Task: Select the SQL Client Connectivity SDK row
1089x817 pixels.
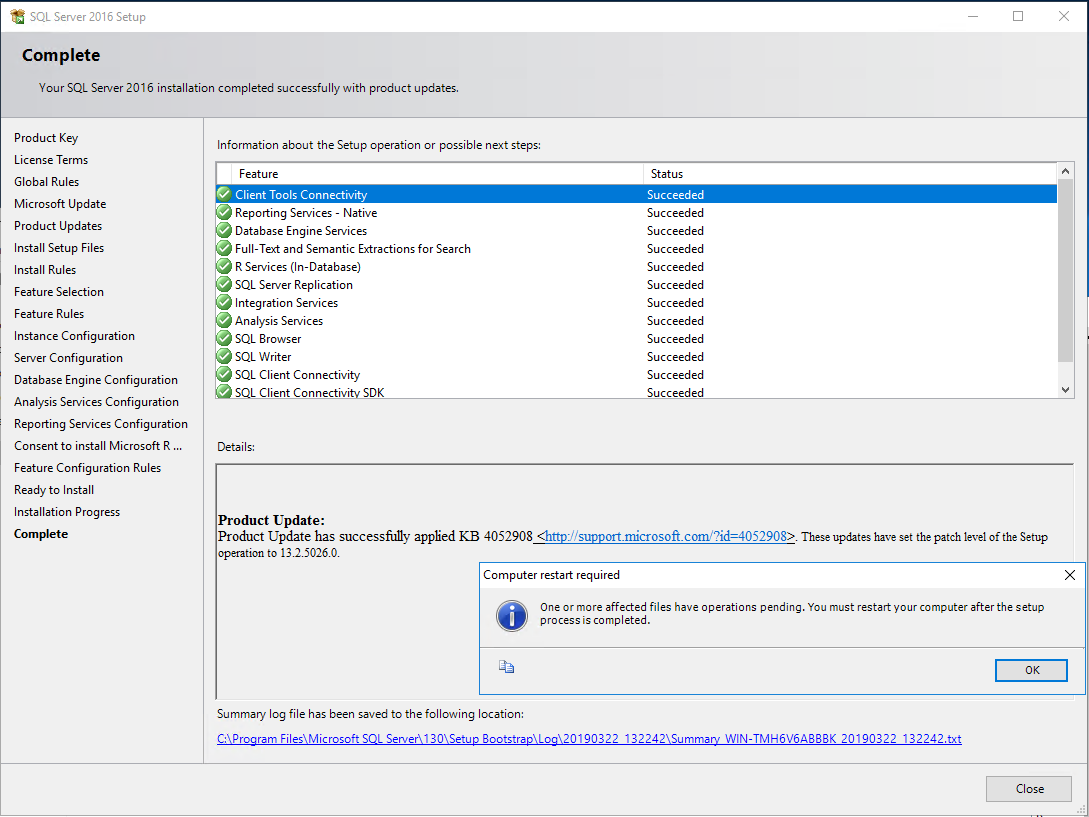Action: coord(636,392)
